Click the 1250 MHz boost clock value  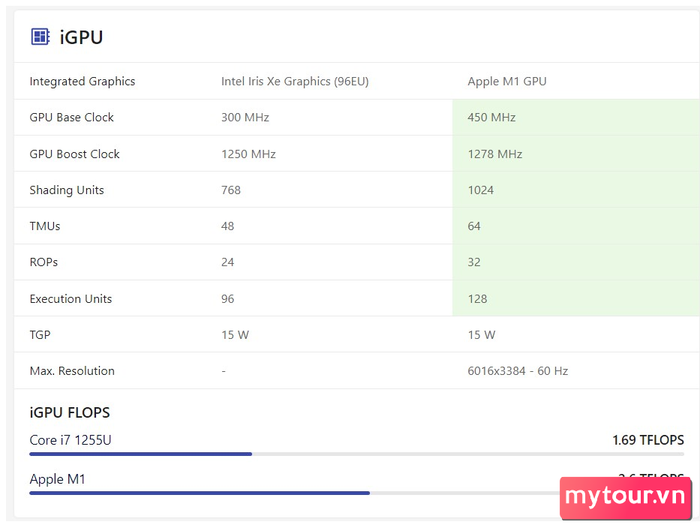(248, 154)
